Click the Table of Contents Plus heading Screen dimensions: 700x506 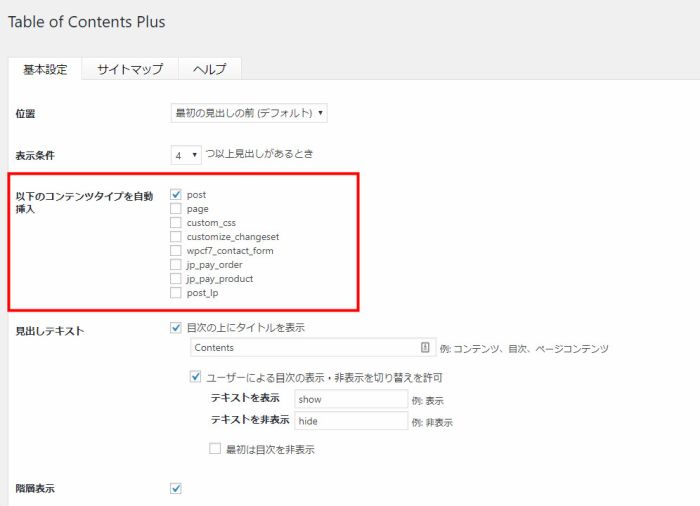(87, 22)
